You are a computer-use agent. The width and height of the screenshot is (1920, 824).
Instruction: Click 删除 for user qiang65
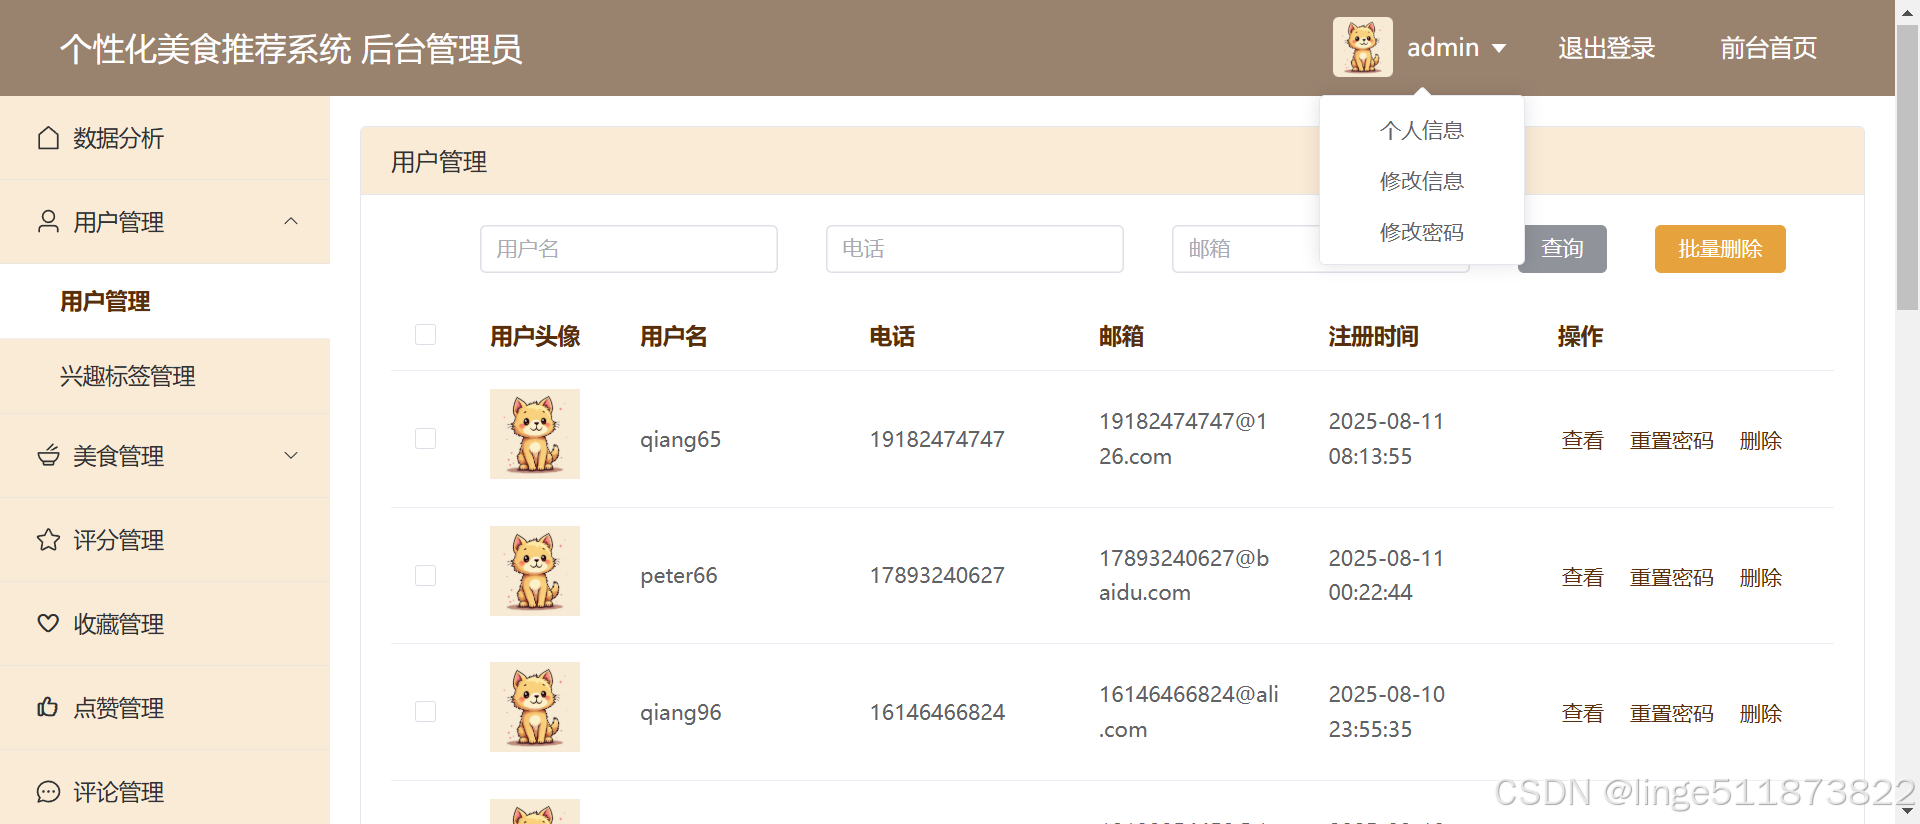(1760, 440)
